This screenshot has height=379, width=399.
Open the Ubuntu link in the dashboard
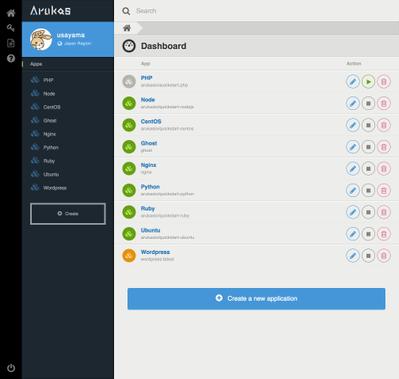150,230
